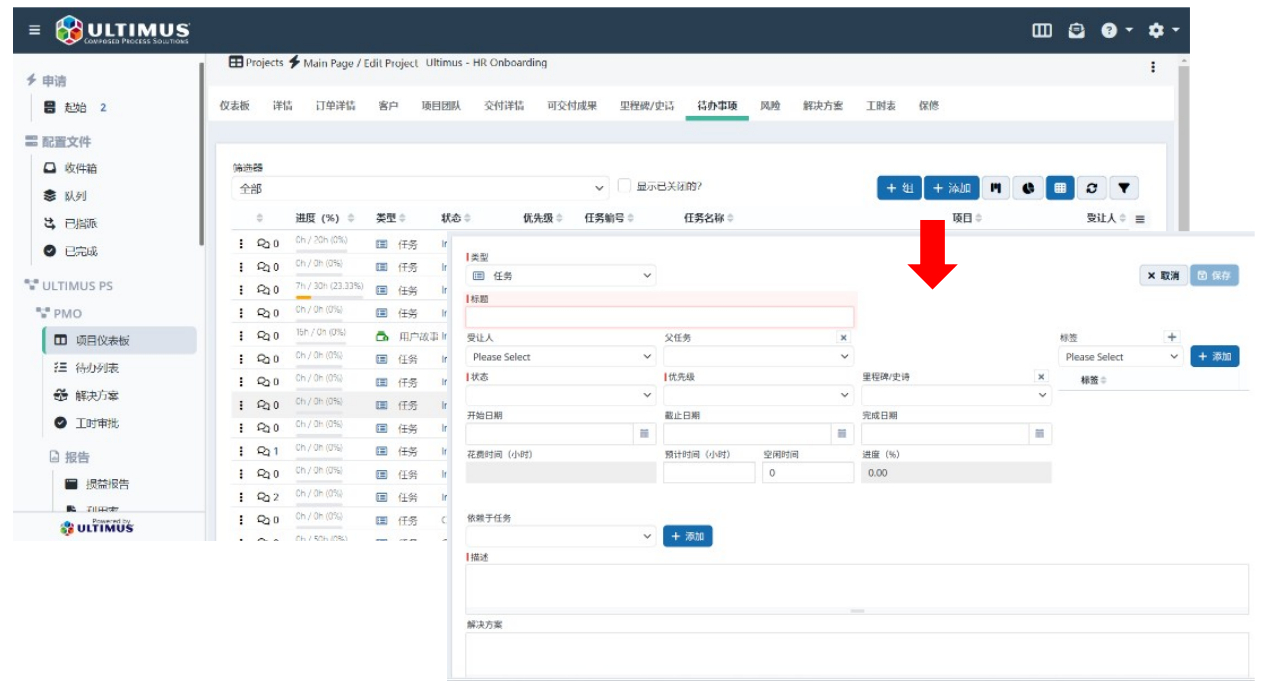
Task: Open the 筛选器 全部 dropdown
Action: click(420, 188)
